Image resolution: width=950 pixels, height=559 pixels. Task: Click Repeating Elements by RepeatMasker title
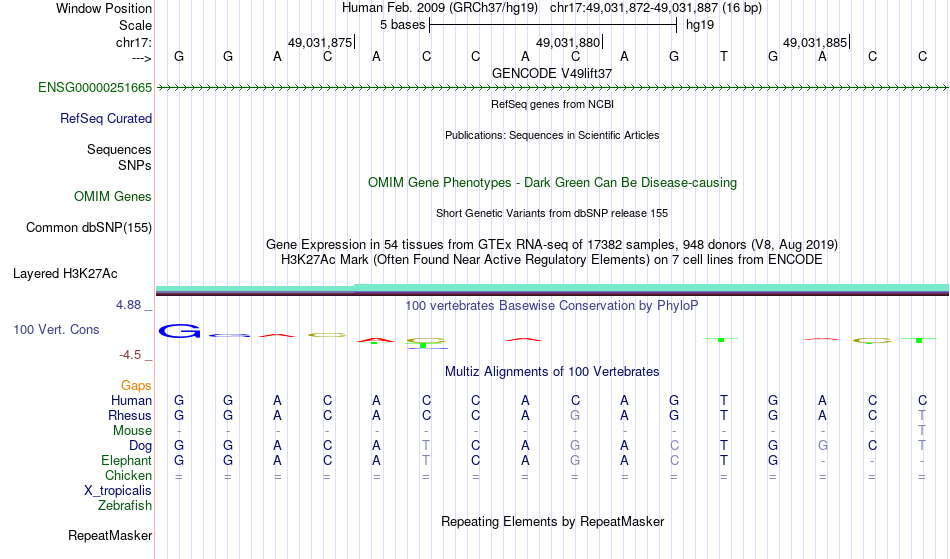click(552, 521)
